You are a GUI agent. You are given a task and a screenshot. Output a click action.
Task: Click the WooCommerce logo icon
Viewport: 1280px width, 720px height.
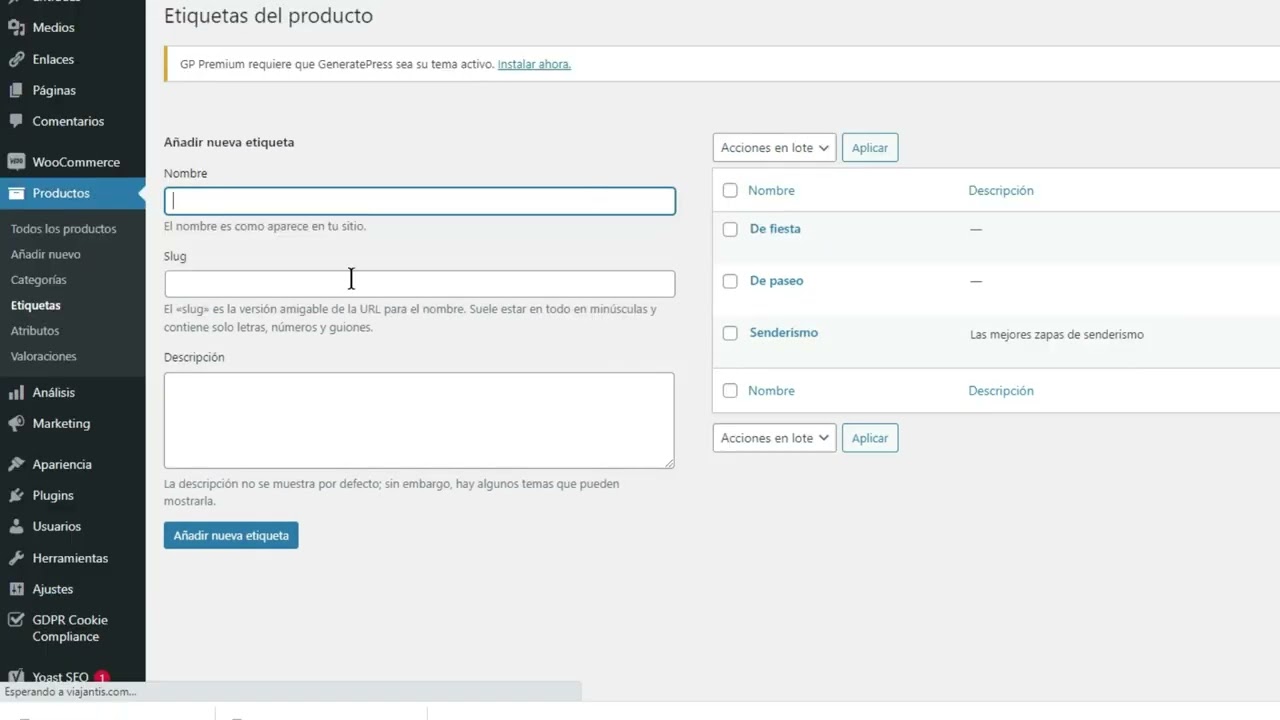pos(16,162)
